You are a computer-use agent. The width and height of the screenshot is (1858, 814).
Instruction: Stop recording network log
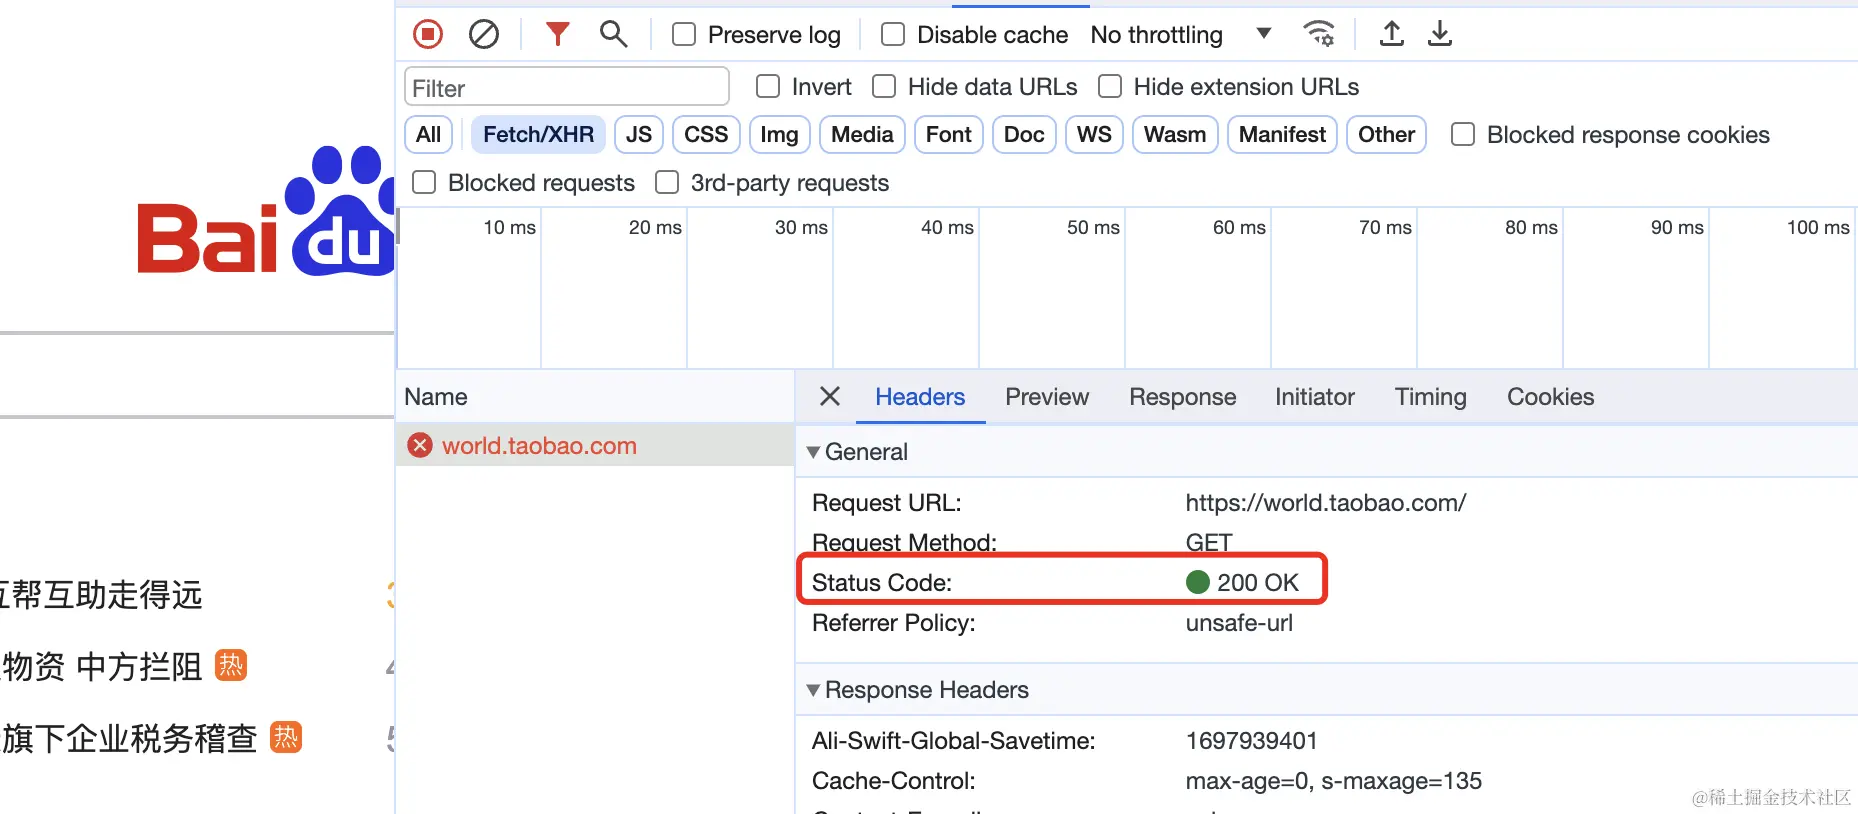pyautogui.click(x=428, y=34)
